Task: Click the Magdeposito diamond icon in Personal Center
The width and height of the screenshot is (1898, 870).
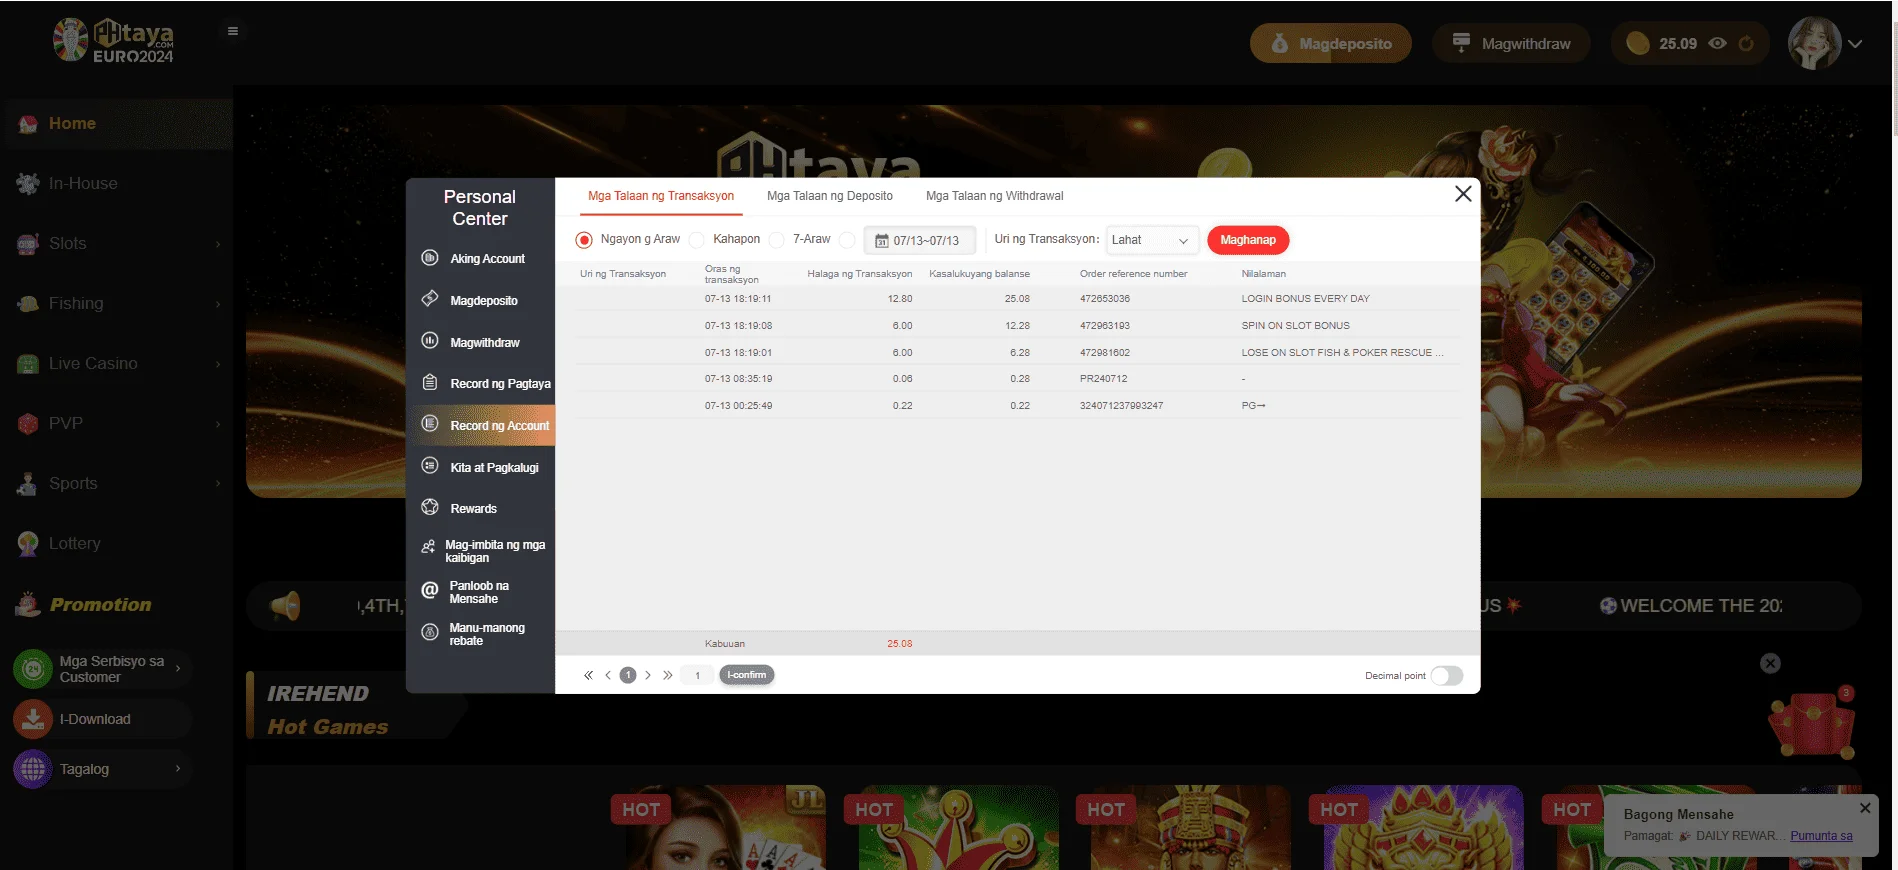Action: pos(430,299)
